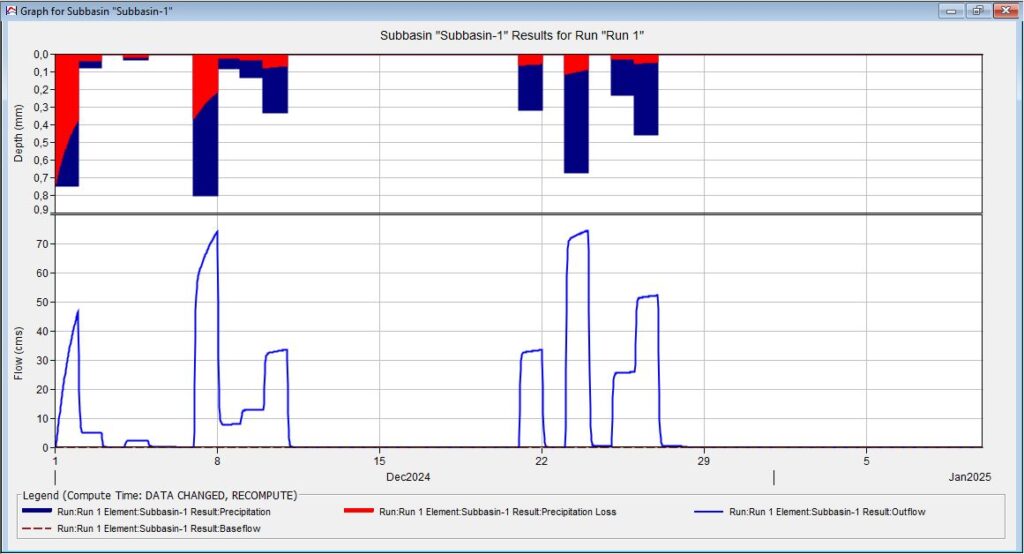Click the date tick labeled 29
Image resolution: width=1024 pixels, height=554 pixels.
tap(704, 461)
